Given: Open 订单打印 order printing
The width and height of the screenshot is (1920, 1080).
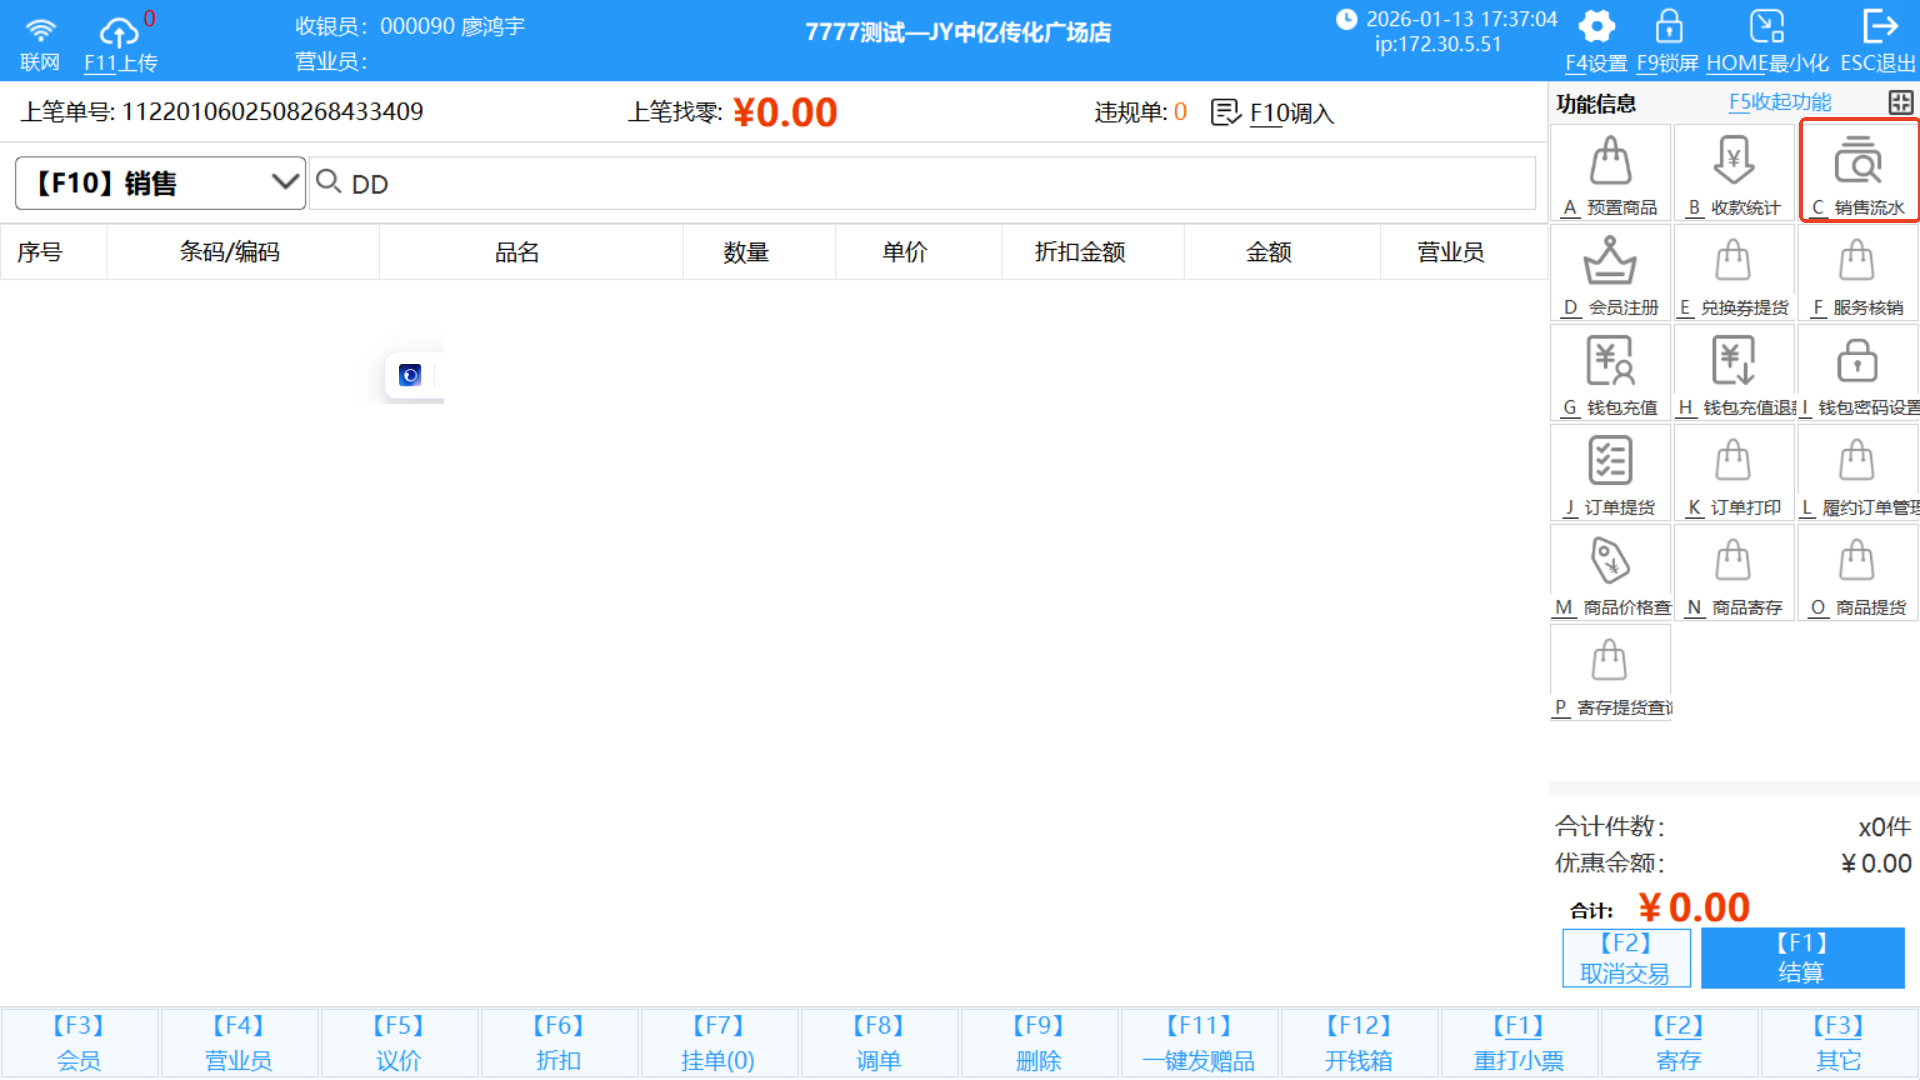Looking at the screenshot, I should pos(1733,473).
